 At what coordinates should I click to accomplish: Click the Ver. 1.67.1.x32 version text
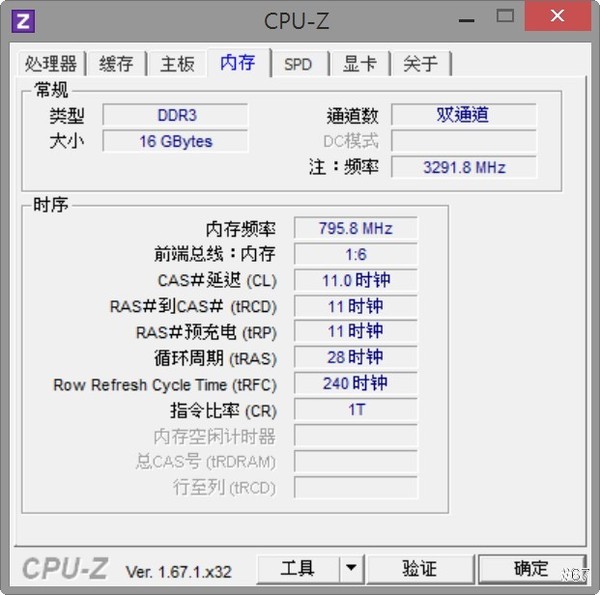179,572
